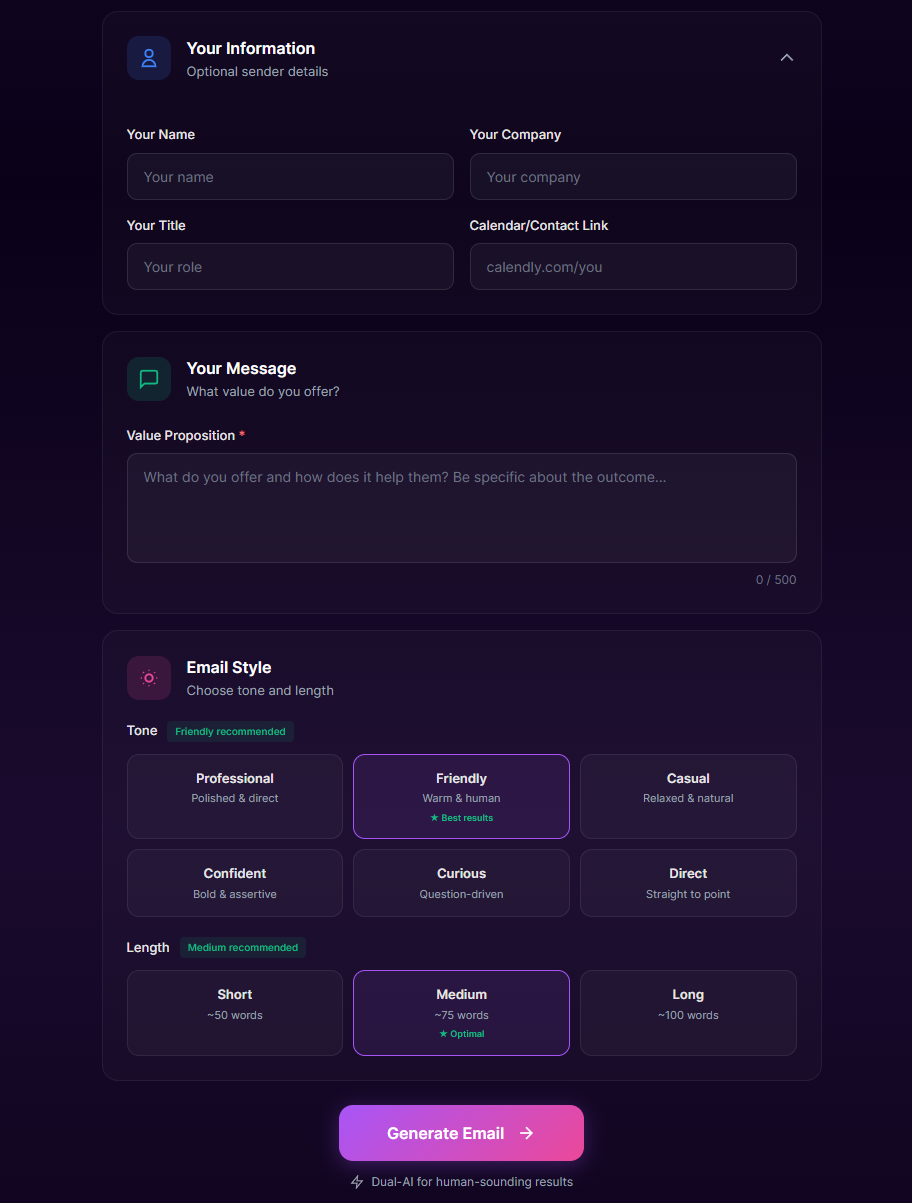
Task: Click the red asterisk beside Value Proposition
Action: 240,433
